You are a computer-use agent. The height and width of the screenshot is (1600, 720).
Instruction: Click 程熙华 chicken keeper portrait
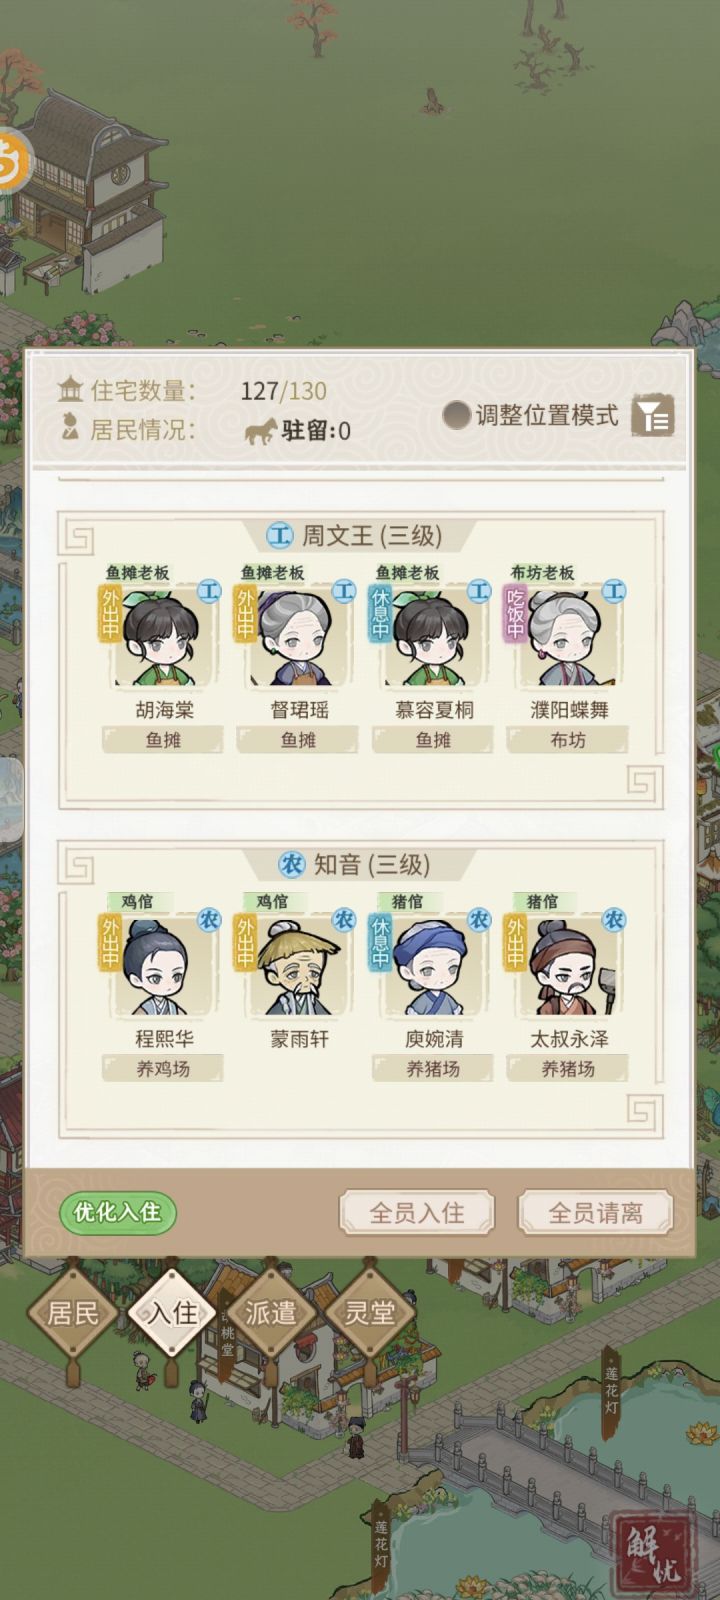(164, 963)
